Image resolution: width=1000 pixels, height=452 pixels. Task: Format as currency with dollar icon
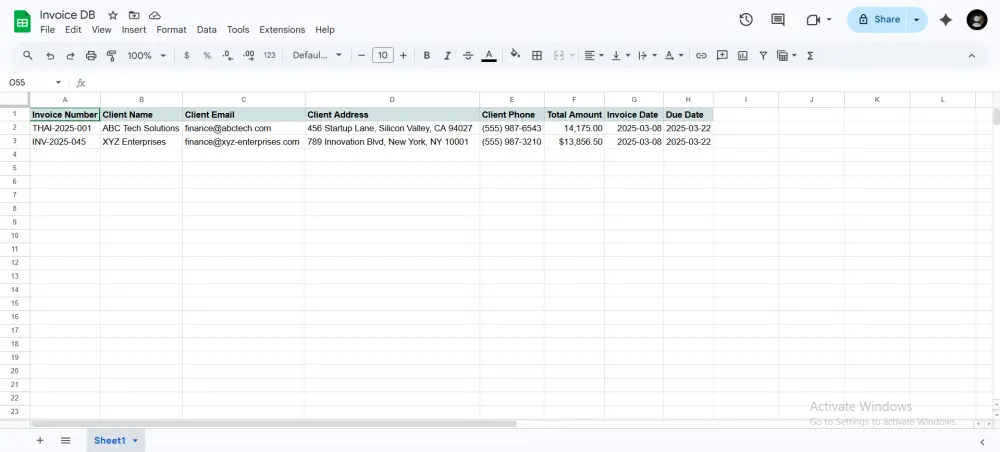tap(186, 55)
